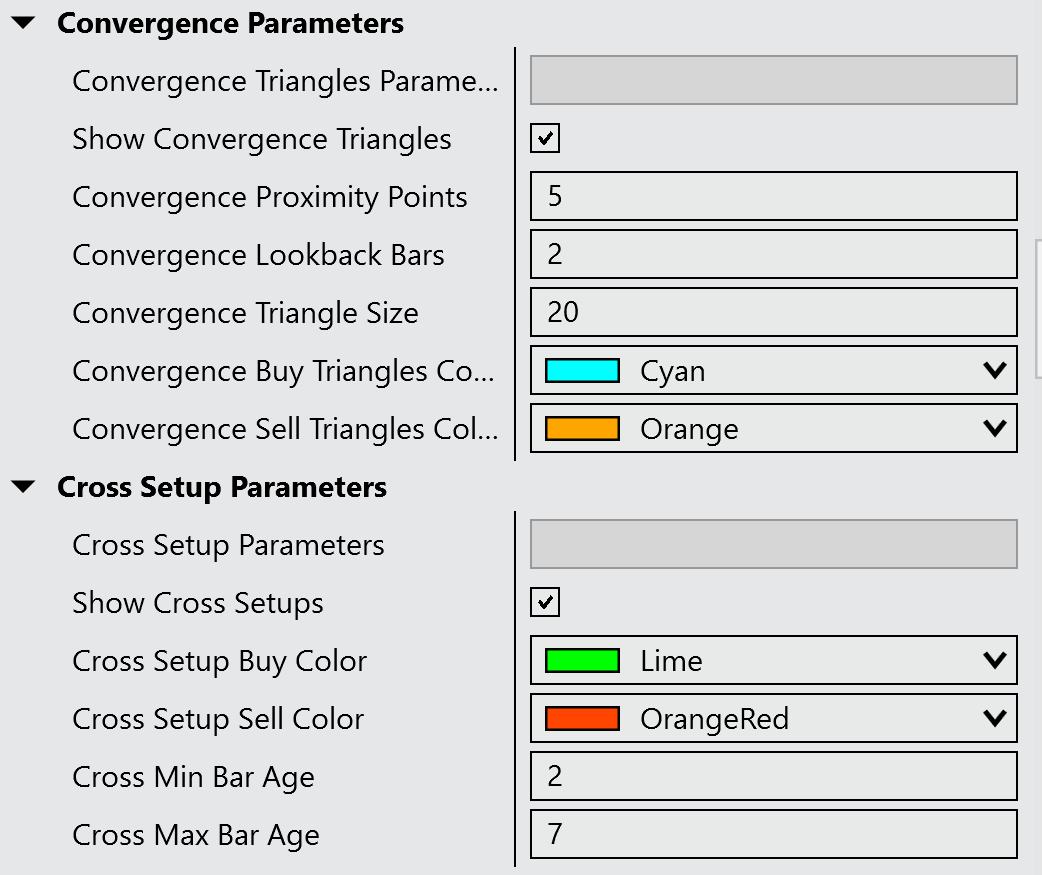Click the empty Convergence Triangles Parameters field
The height and width of the screenshot is (875, 1042).
(773, 81)
